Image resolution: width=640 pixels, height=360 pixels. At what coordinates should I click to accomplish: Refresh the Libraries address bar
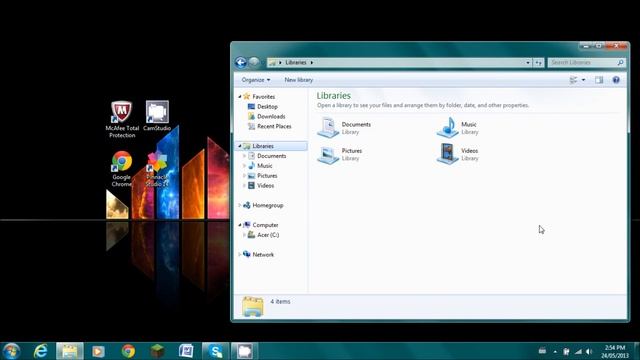[539, 62]
